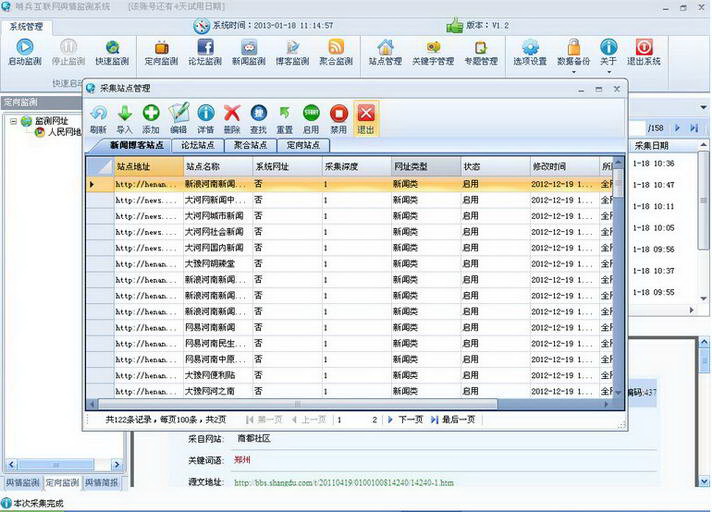Go to page 2 link

(375, 420)
